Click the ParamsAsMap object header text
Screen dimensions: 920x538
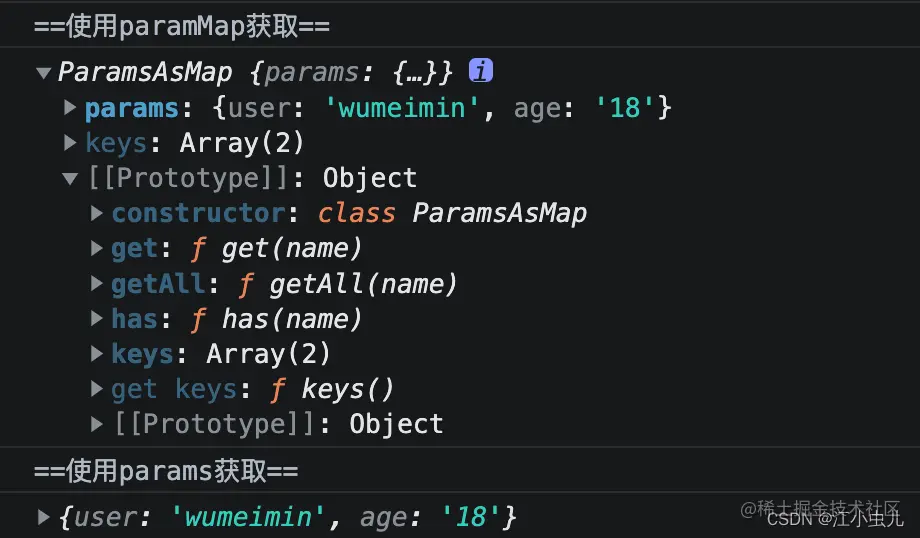point(255,73)
